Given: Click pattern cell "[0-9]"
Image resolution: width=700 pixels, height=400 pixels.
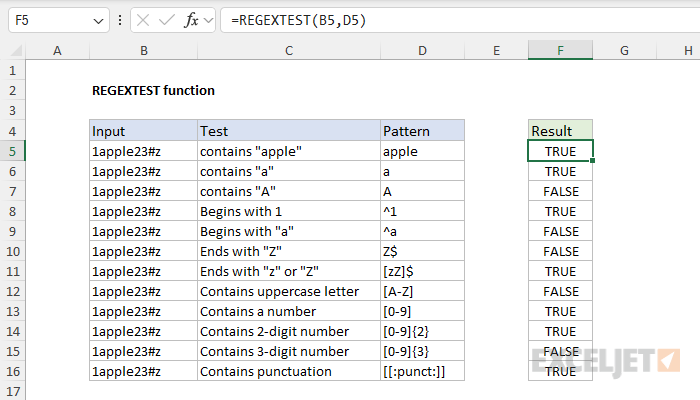Looking at the screenshot, I should click(422, 311).
